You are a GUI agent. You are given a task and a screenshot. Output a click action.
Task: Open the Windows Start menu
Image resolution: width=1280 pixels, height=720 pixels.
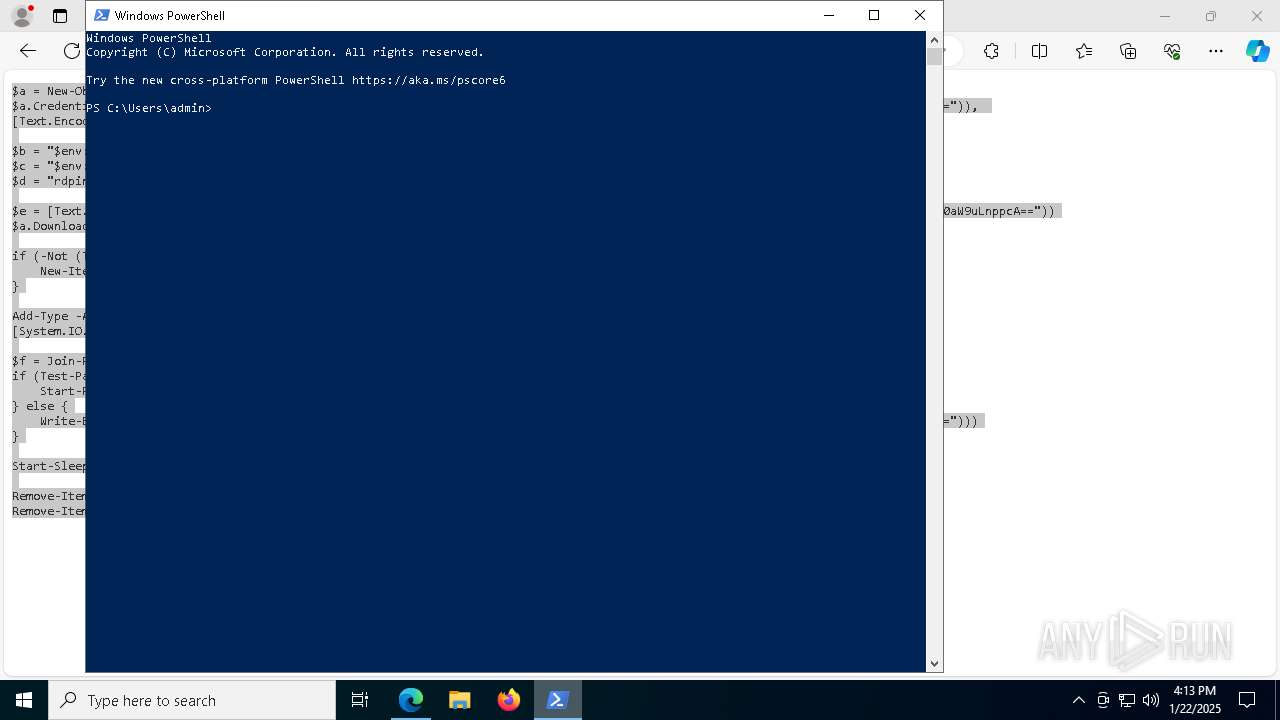[24, 700]
